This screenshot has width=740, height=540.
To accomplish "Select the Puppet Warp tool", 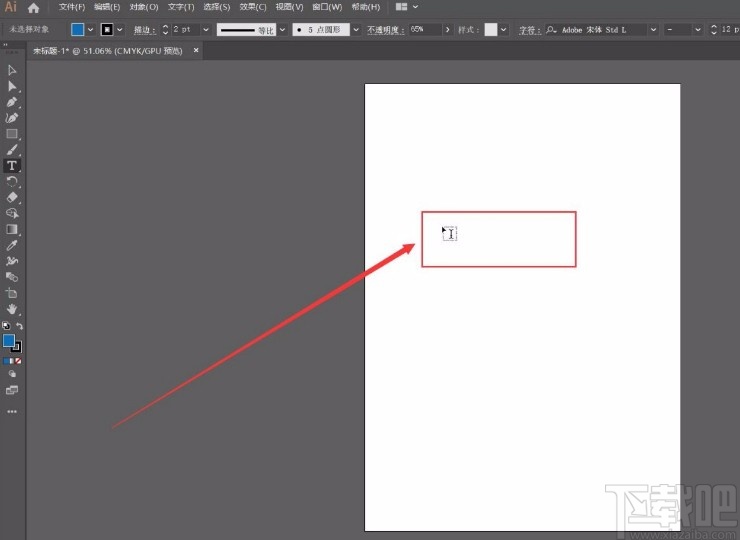I will point(12,261).
